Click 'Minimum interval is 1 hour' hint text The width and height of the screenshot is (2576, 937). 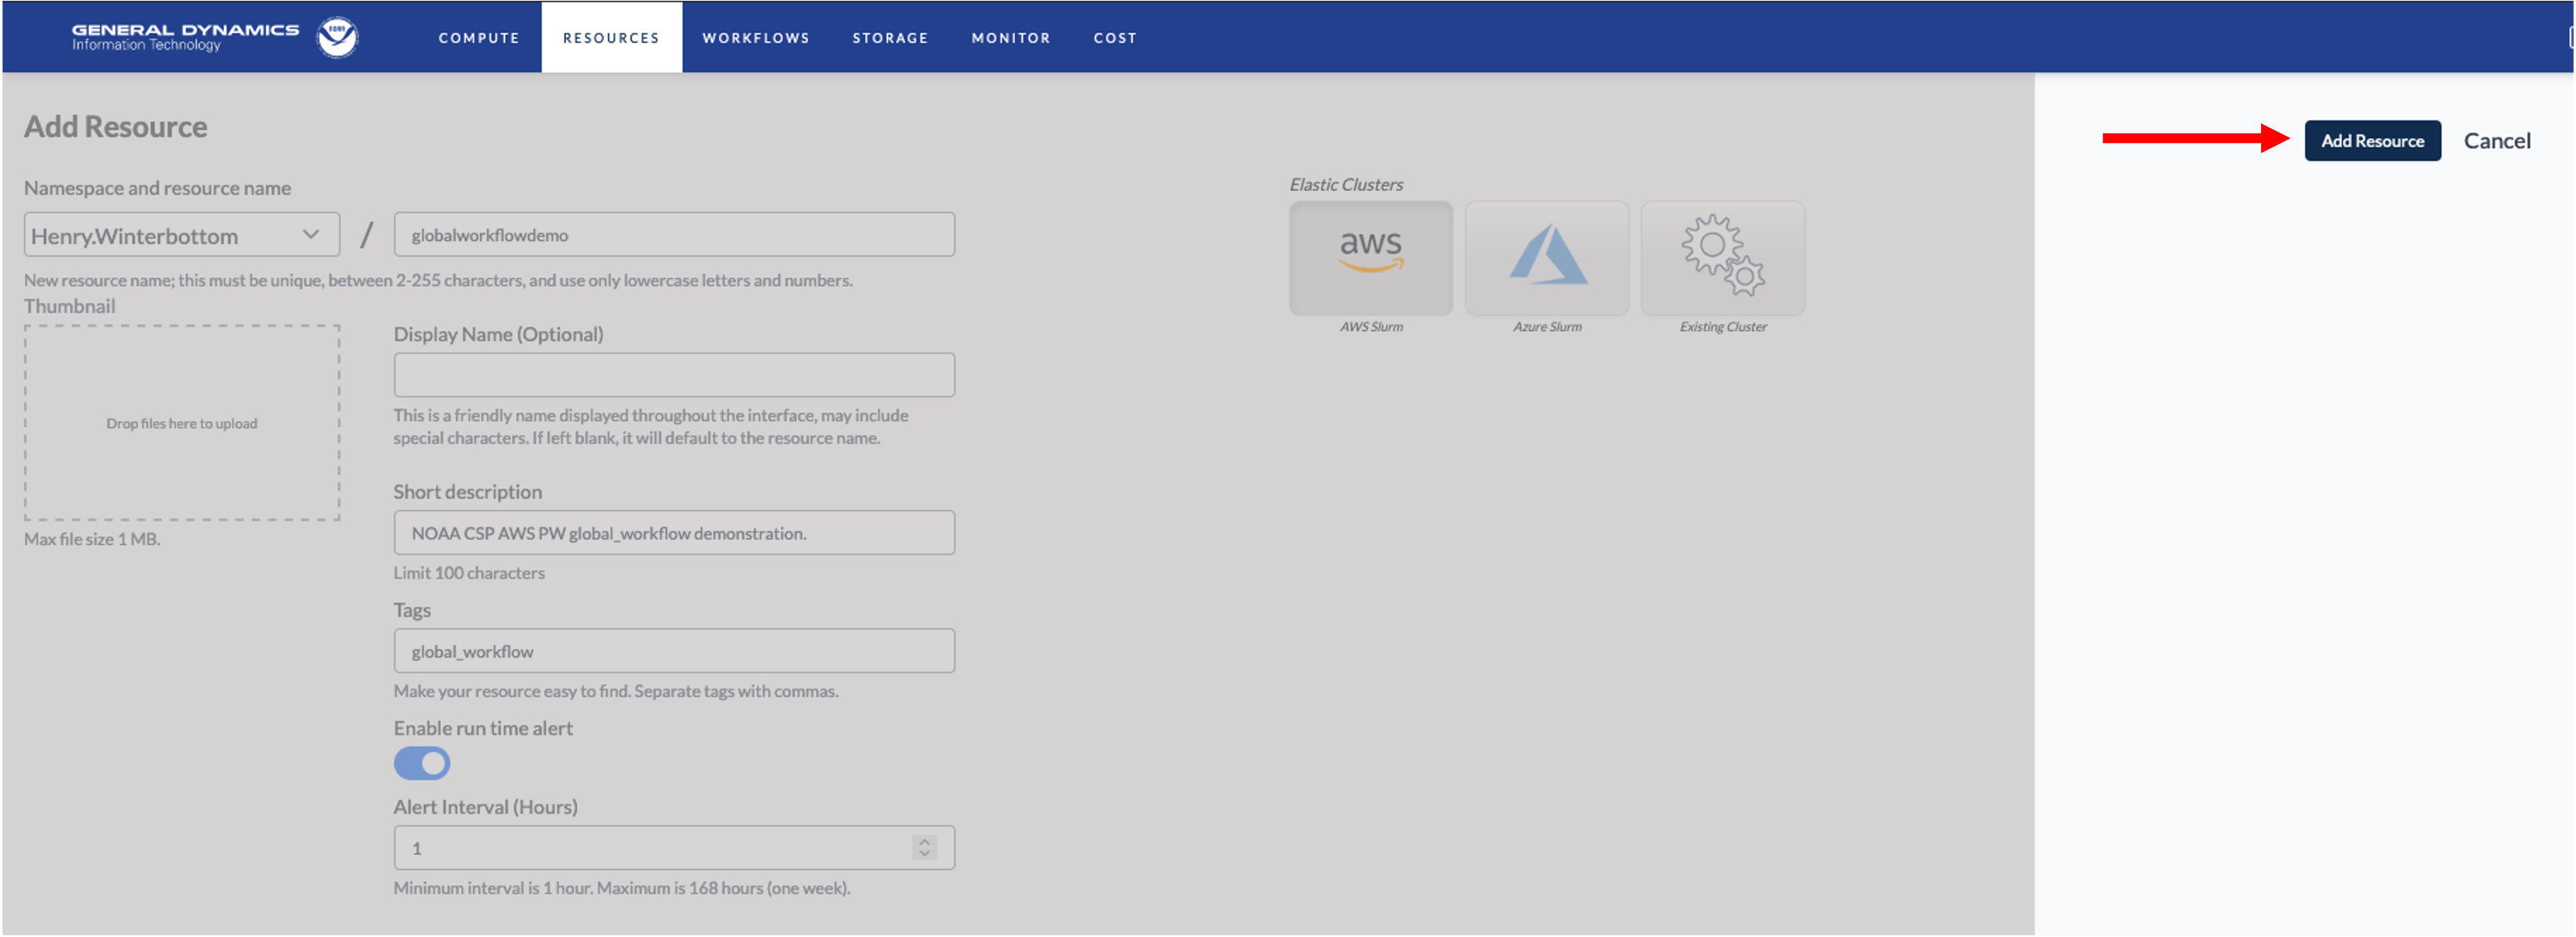[622, 888]
